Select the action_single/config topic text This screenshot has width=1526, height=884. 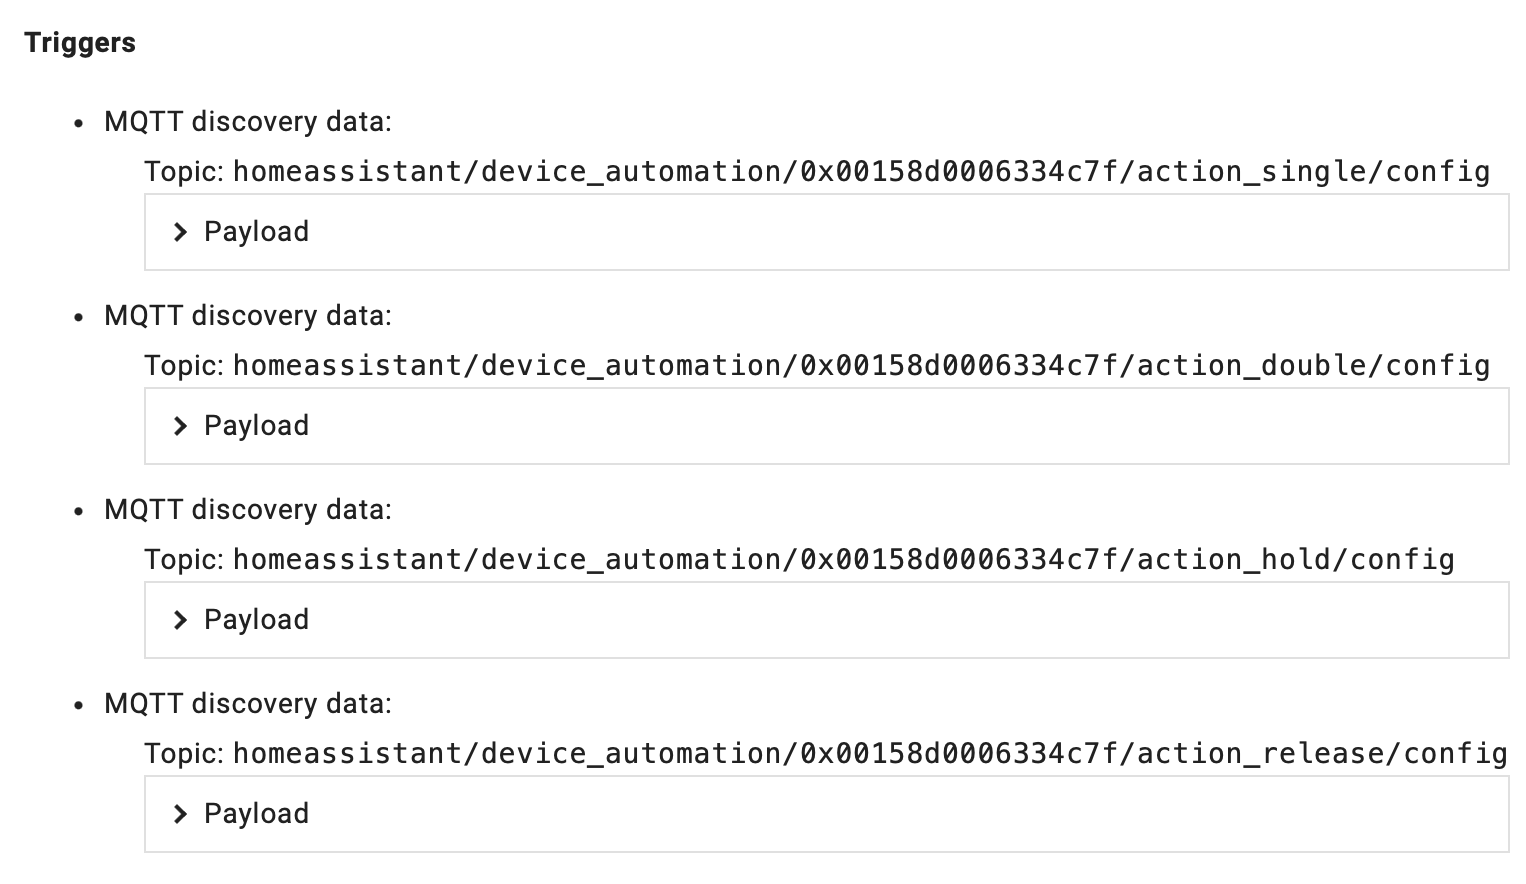861,172
